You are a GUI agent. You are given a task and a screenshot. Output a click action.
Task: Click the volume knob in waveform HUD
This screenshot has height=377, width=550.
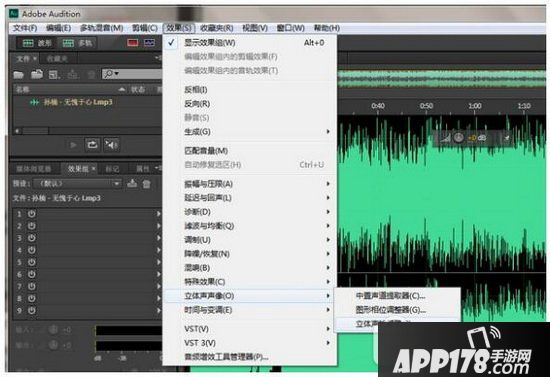tap(458, 138)
